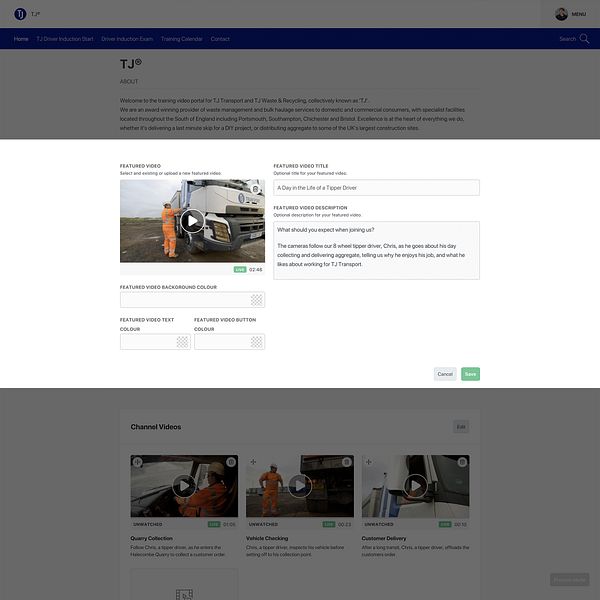600x600 pixels.
Task: Open the user avatar menu
Action: point(561,14)
